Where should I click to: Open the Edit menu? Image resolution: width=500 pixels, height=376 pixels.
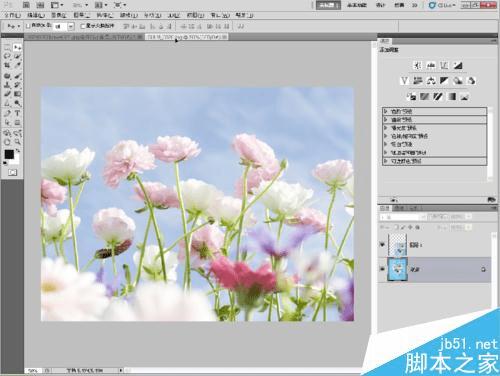tap(35, 15)
